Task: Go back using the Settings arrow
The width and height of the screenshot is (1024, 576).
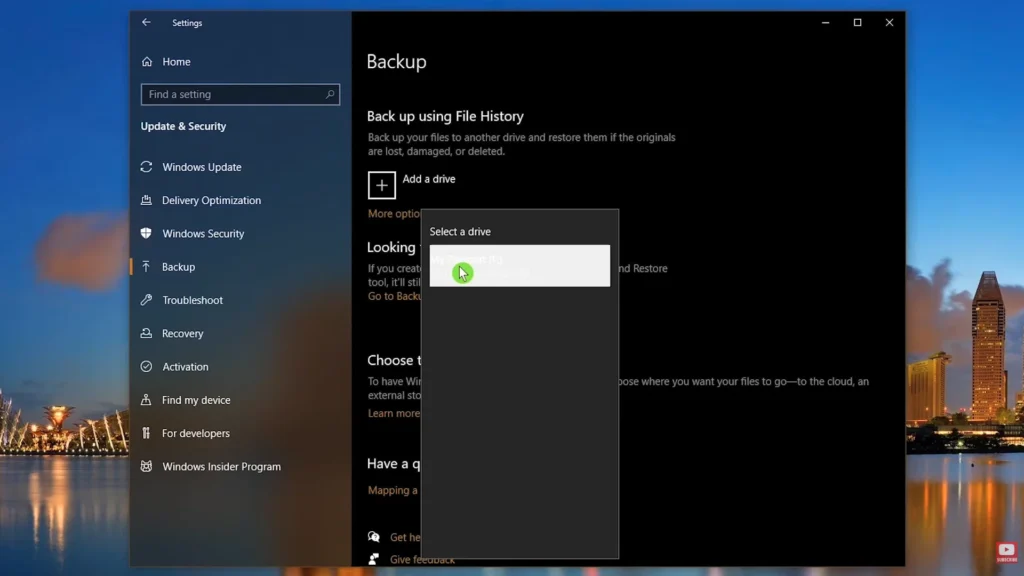Action: tap(146, 22)
